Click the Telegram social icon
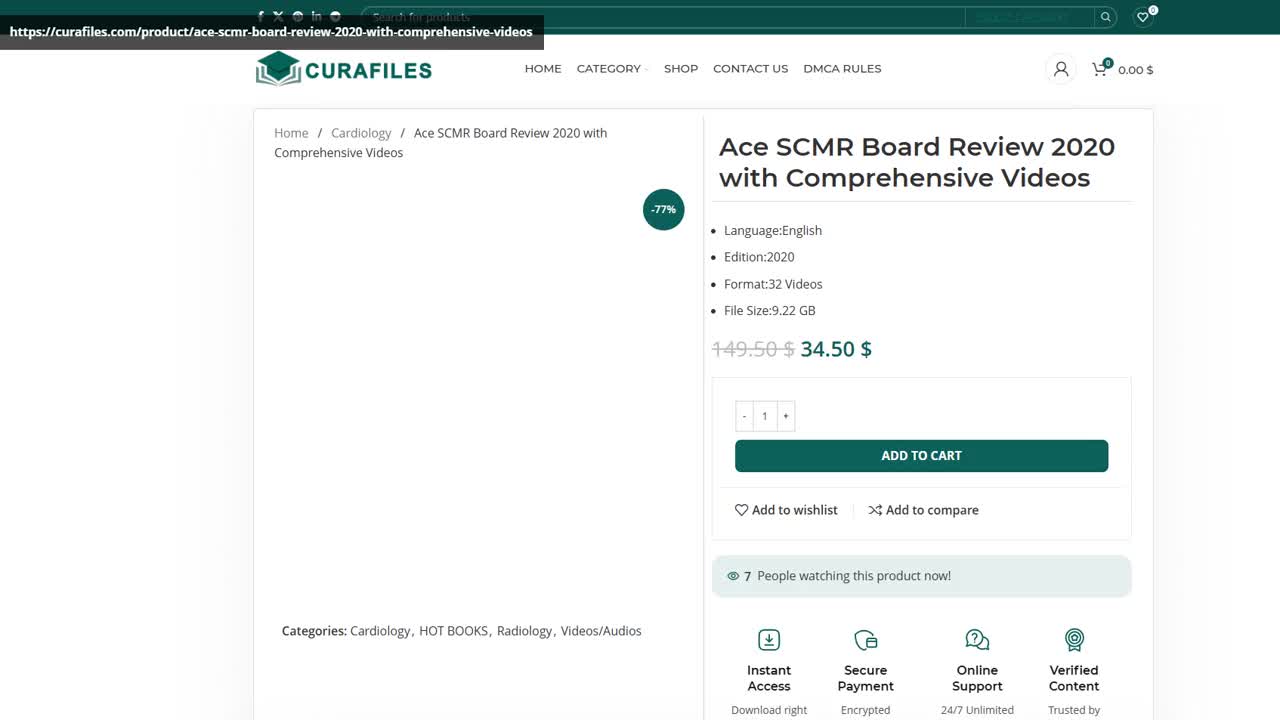This screenshot has height=720, width=1280. coord(334,16)
